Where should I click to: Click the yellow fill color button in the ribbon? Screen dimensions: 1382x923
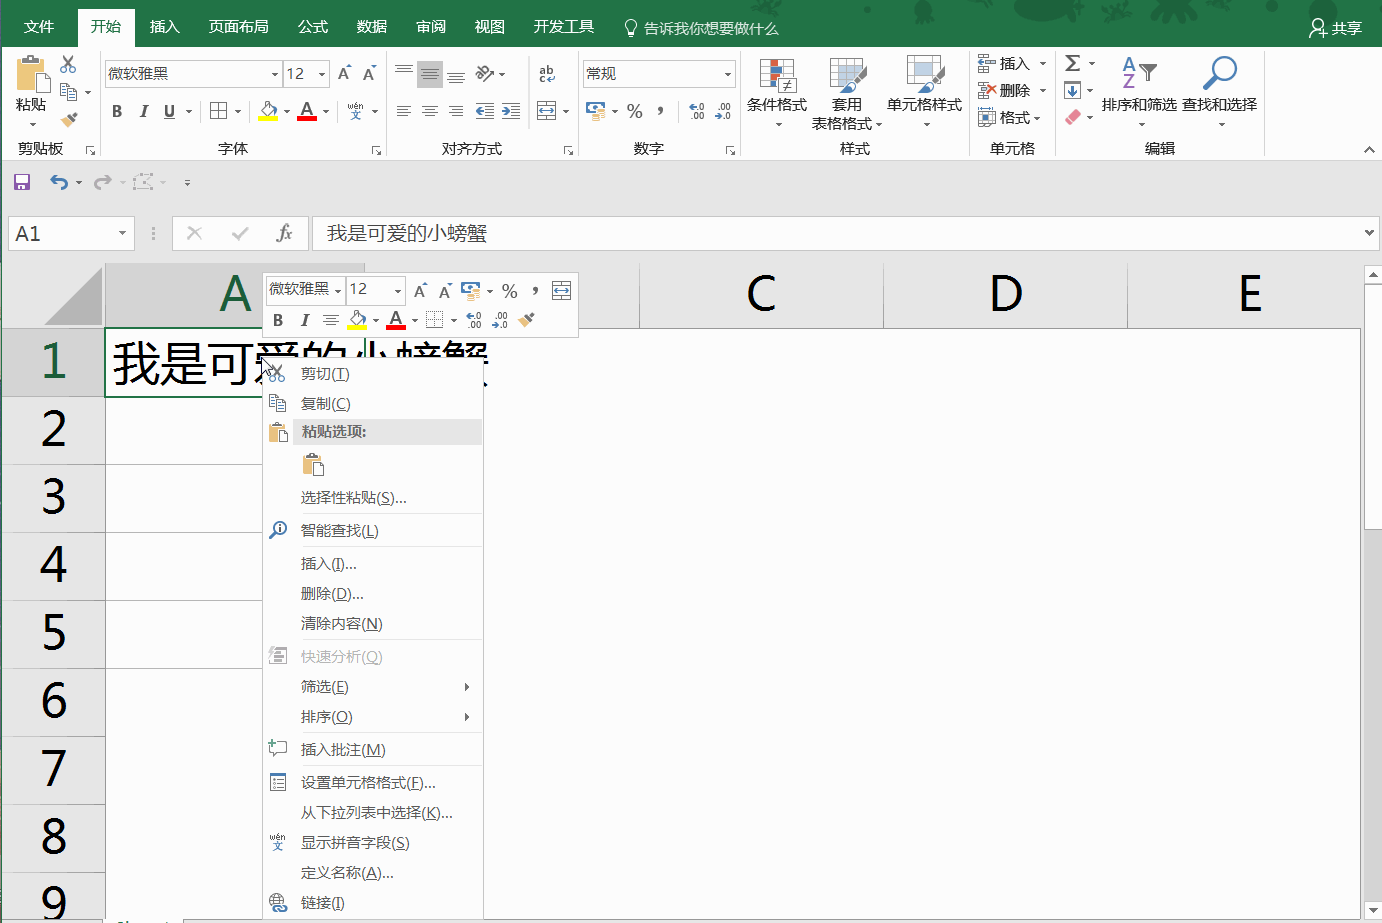pyautogui.click(x=268, y=111)
